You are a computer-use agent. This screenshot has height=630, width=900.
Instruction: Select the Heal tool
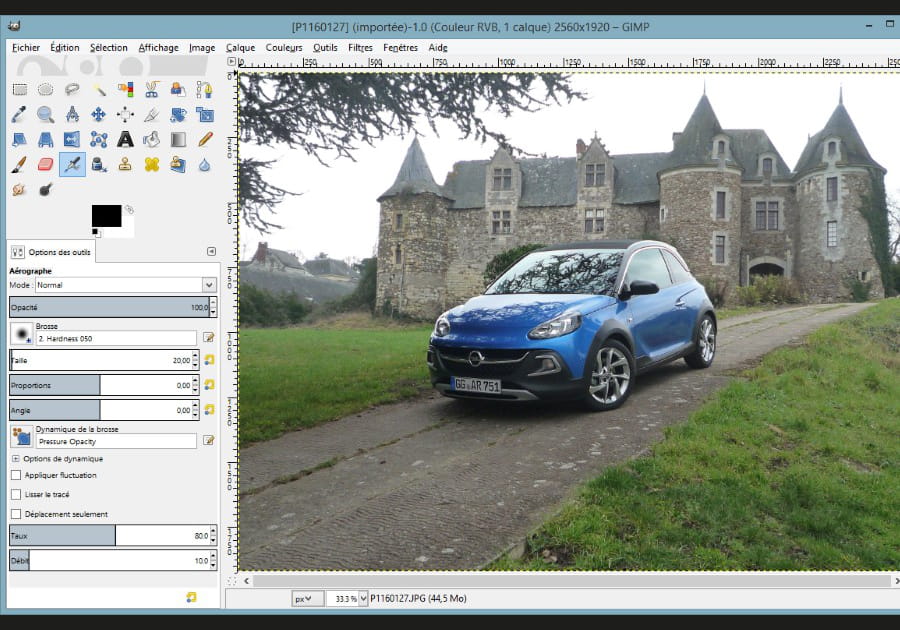152,165
